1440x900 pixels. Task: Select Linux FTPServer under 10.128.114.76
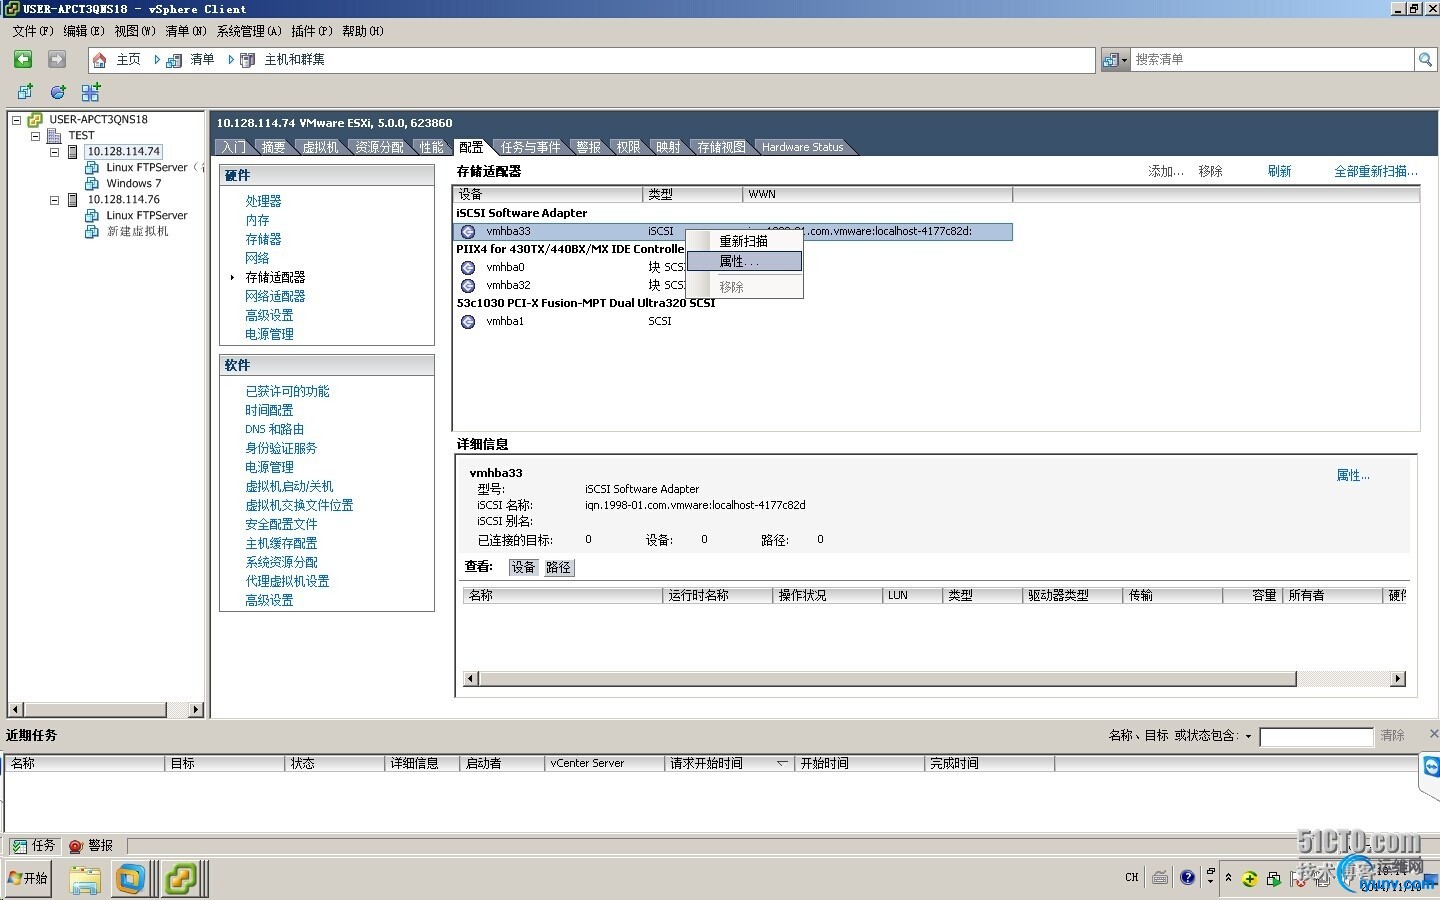[147, 215]
